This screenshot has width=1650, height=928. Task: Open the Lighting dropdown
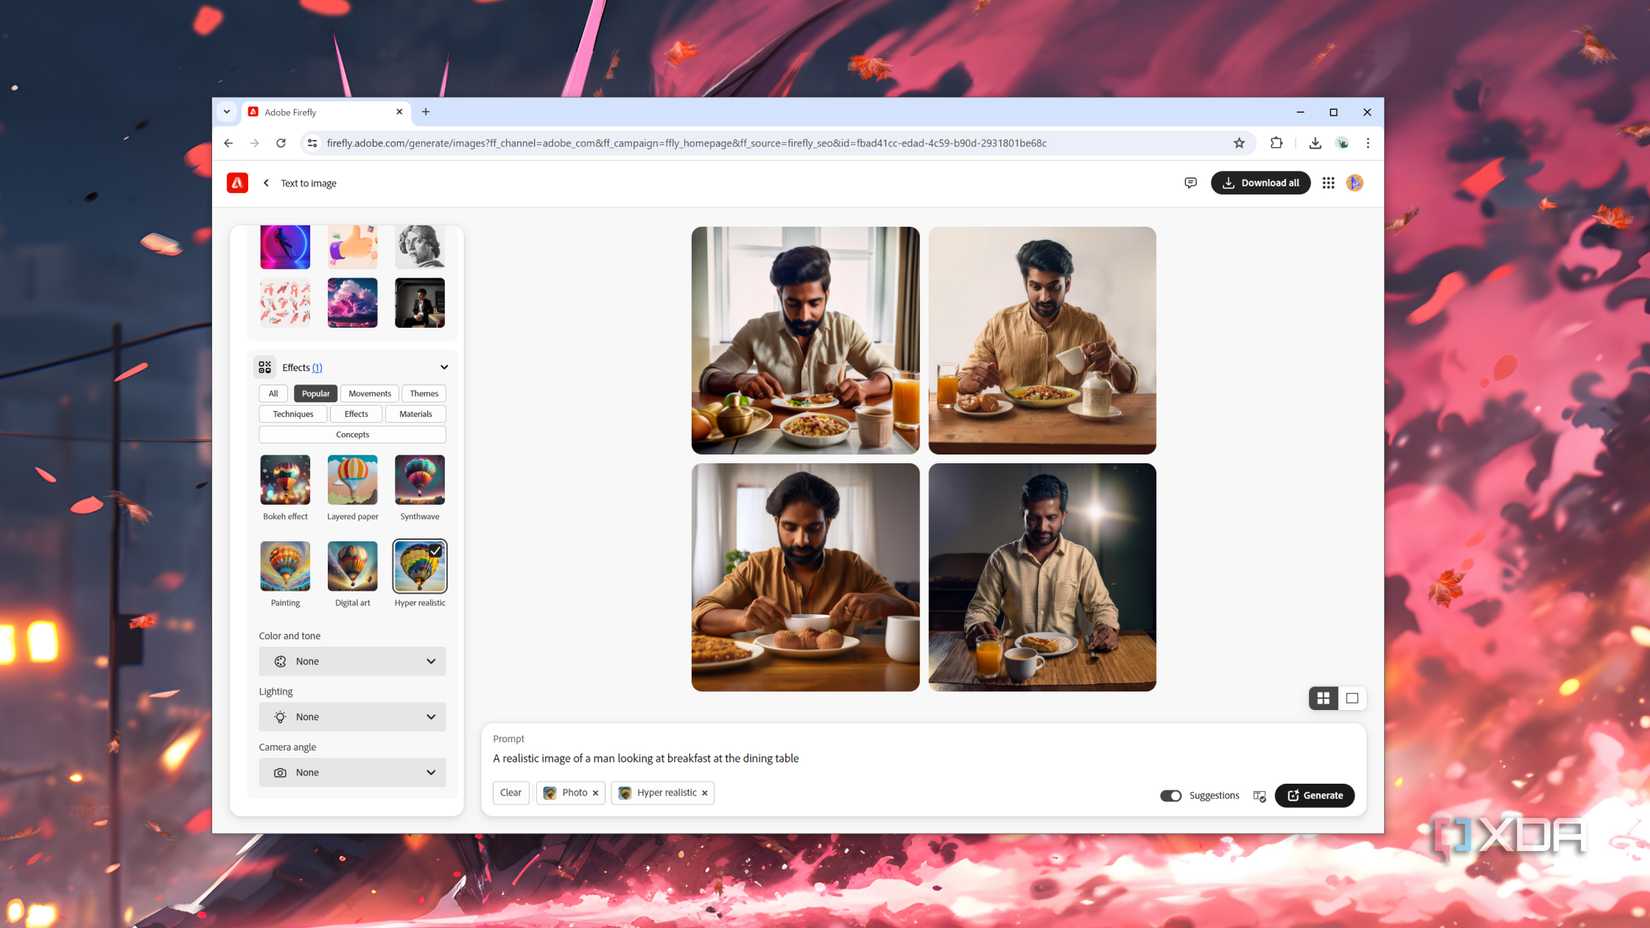(x=352, y=717)
